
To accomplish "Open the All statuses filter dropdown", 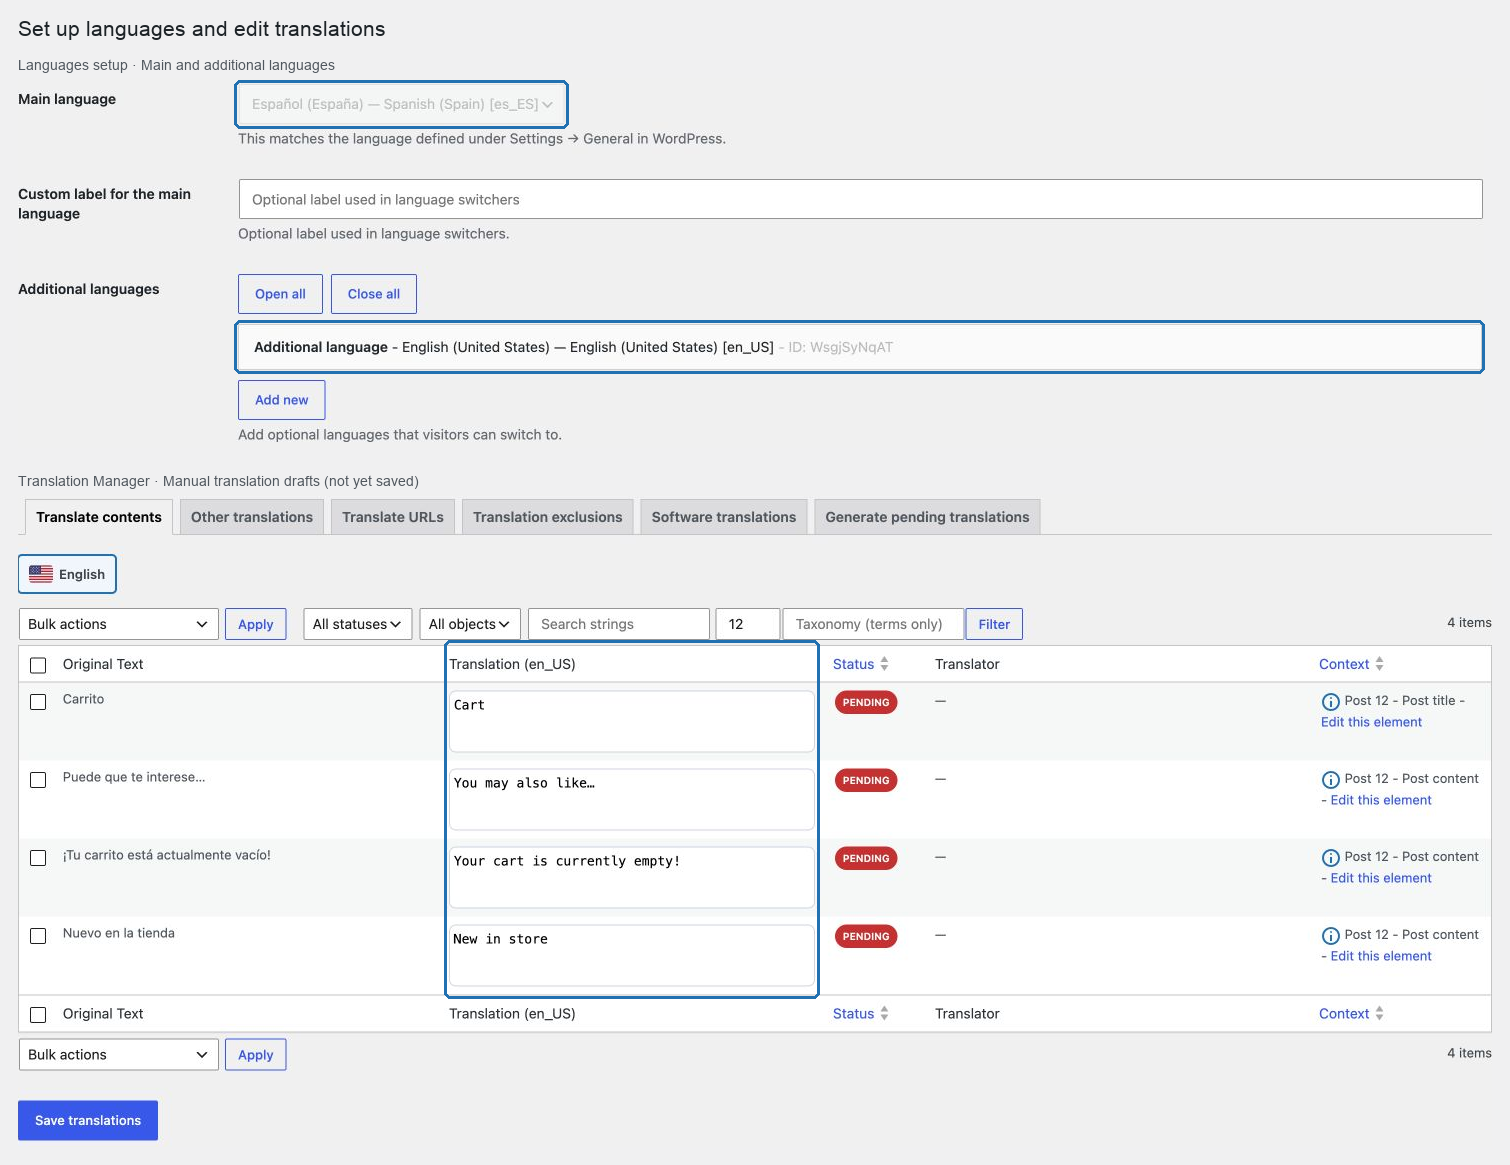I will point(357,624).
